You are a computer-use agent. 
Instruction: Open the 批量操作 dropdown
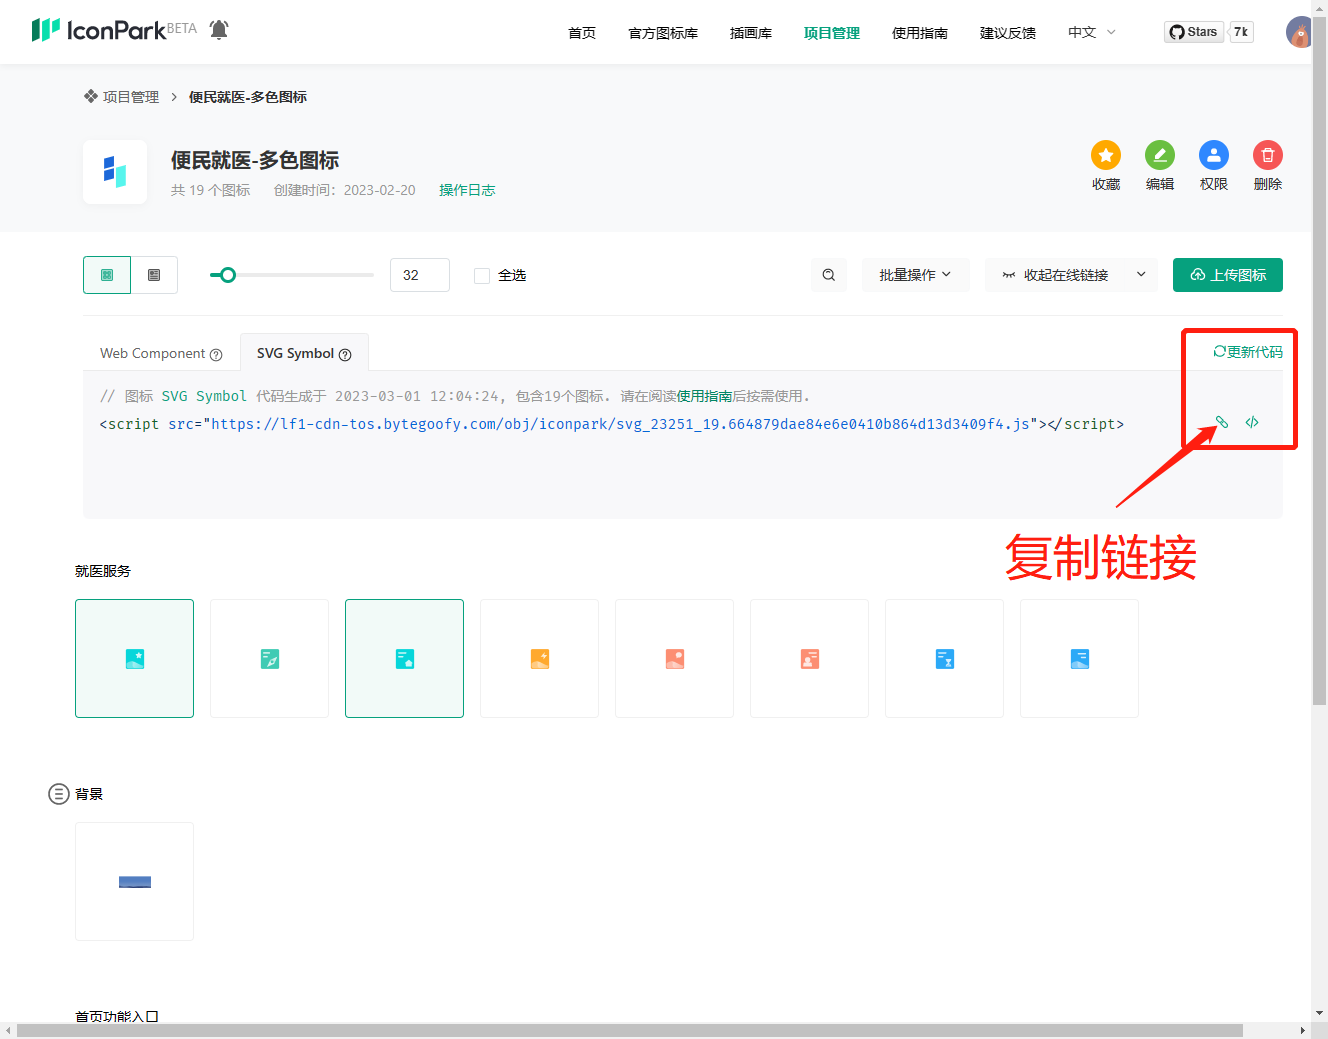tap(915, 275)
